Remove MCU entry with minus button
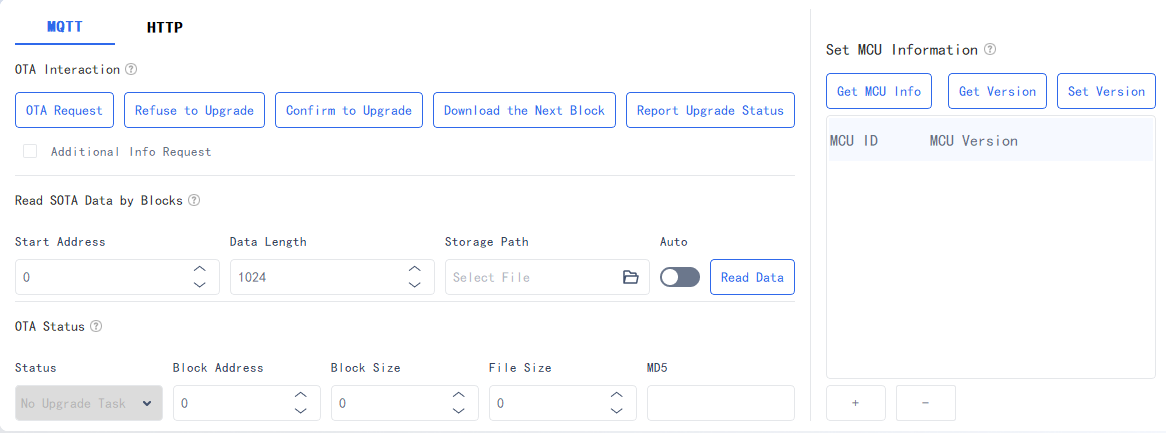 925,402
